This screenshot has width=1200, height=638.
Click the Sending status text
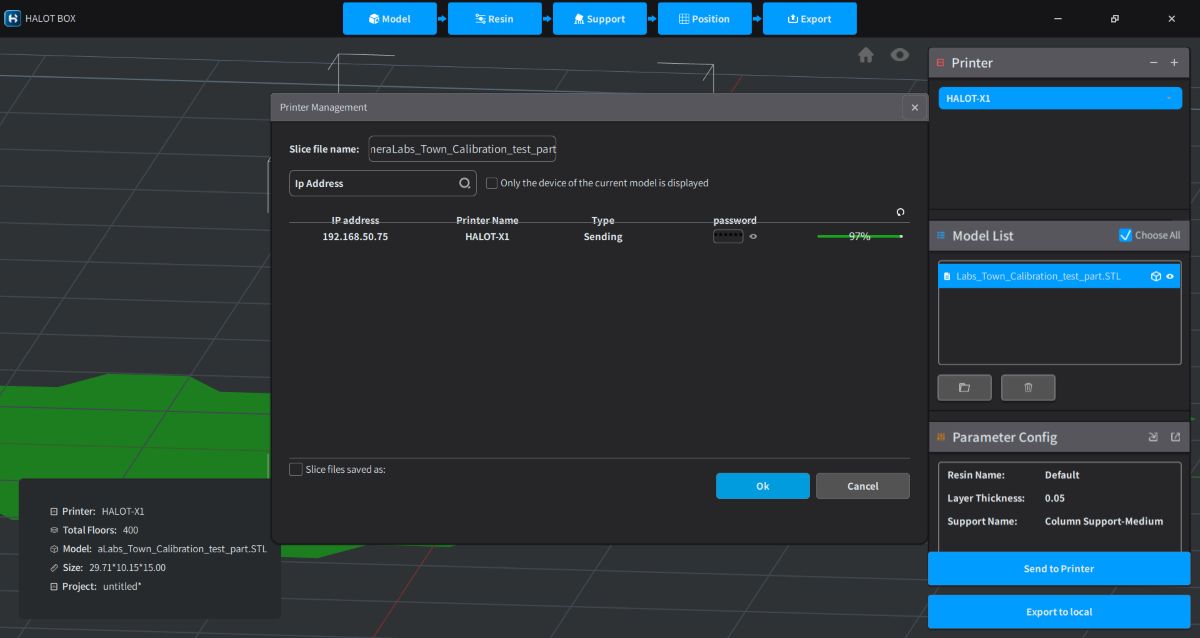coord(603,237)
